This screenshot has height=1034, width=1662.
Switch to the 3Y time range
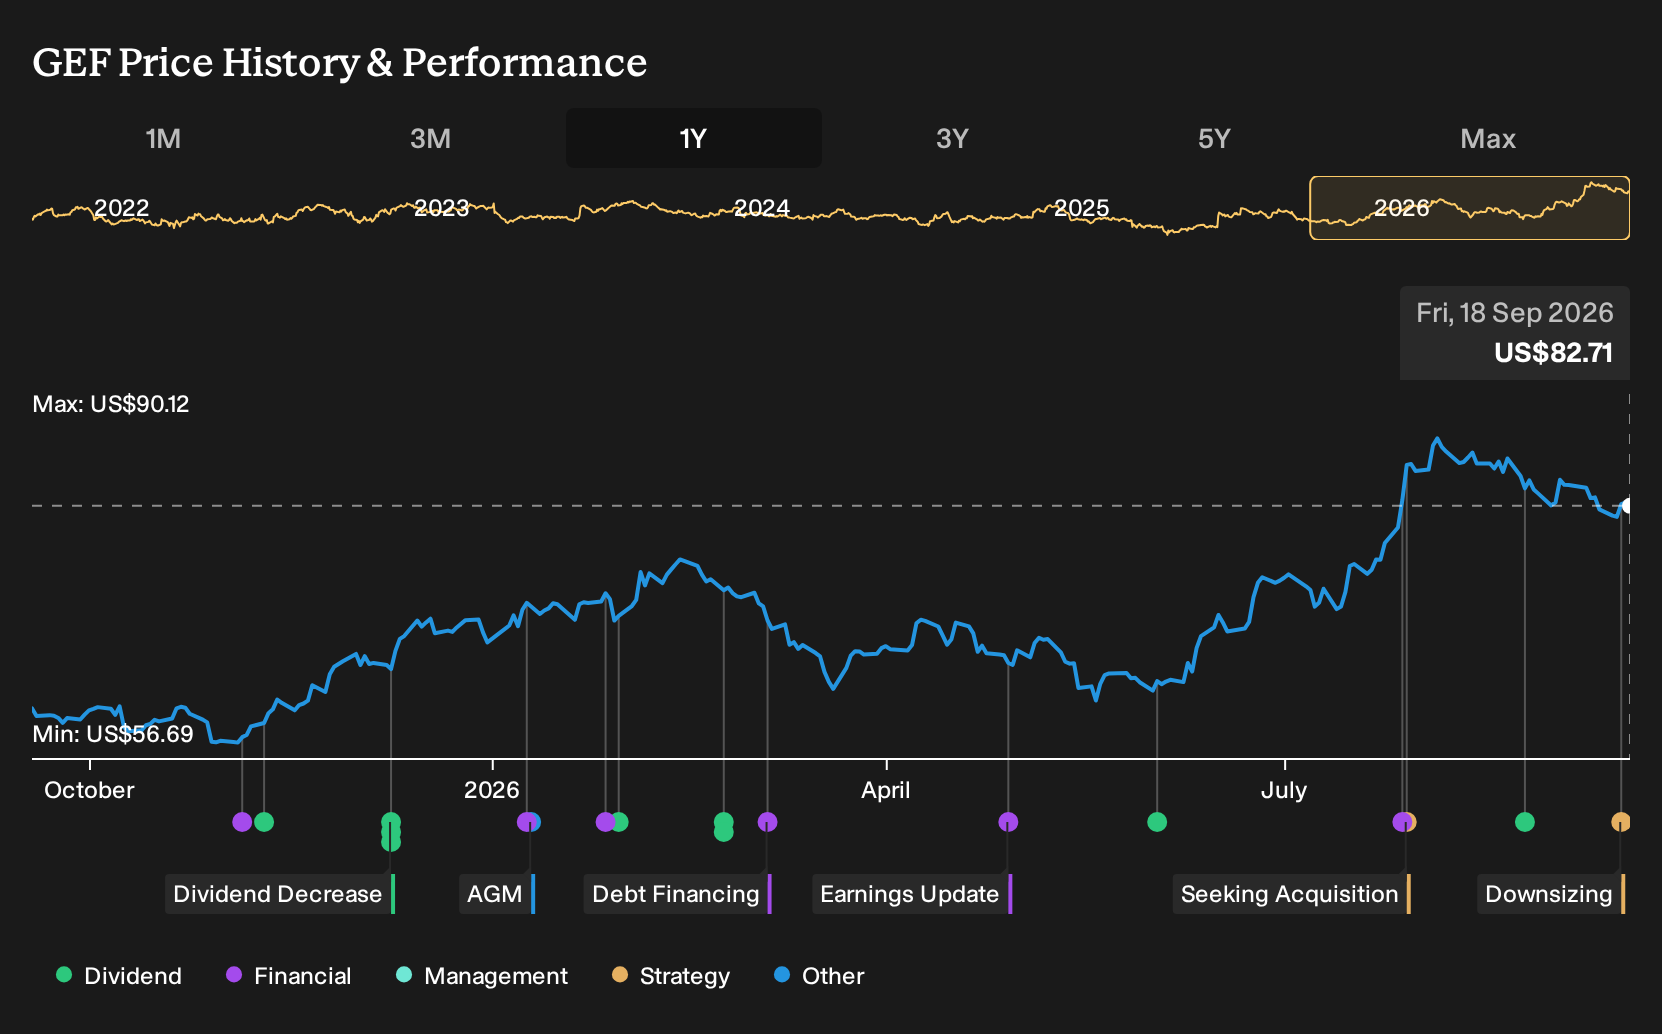952,138
